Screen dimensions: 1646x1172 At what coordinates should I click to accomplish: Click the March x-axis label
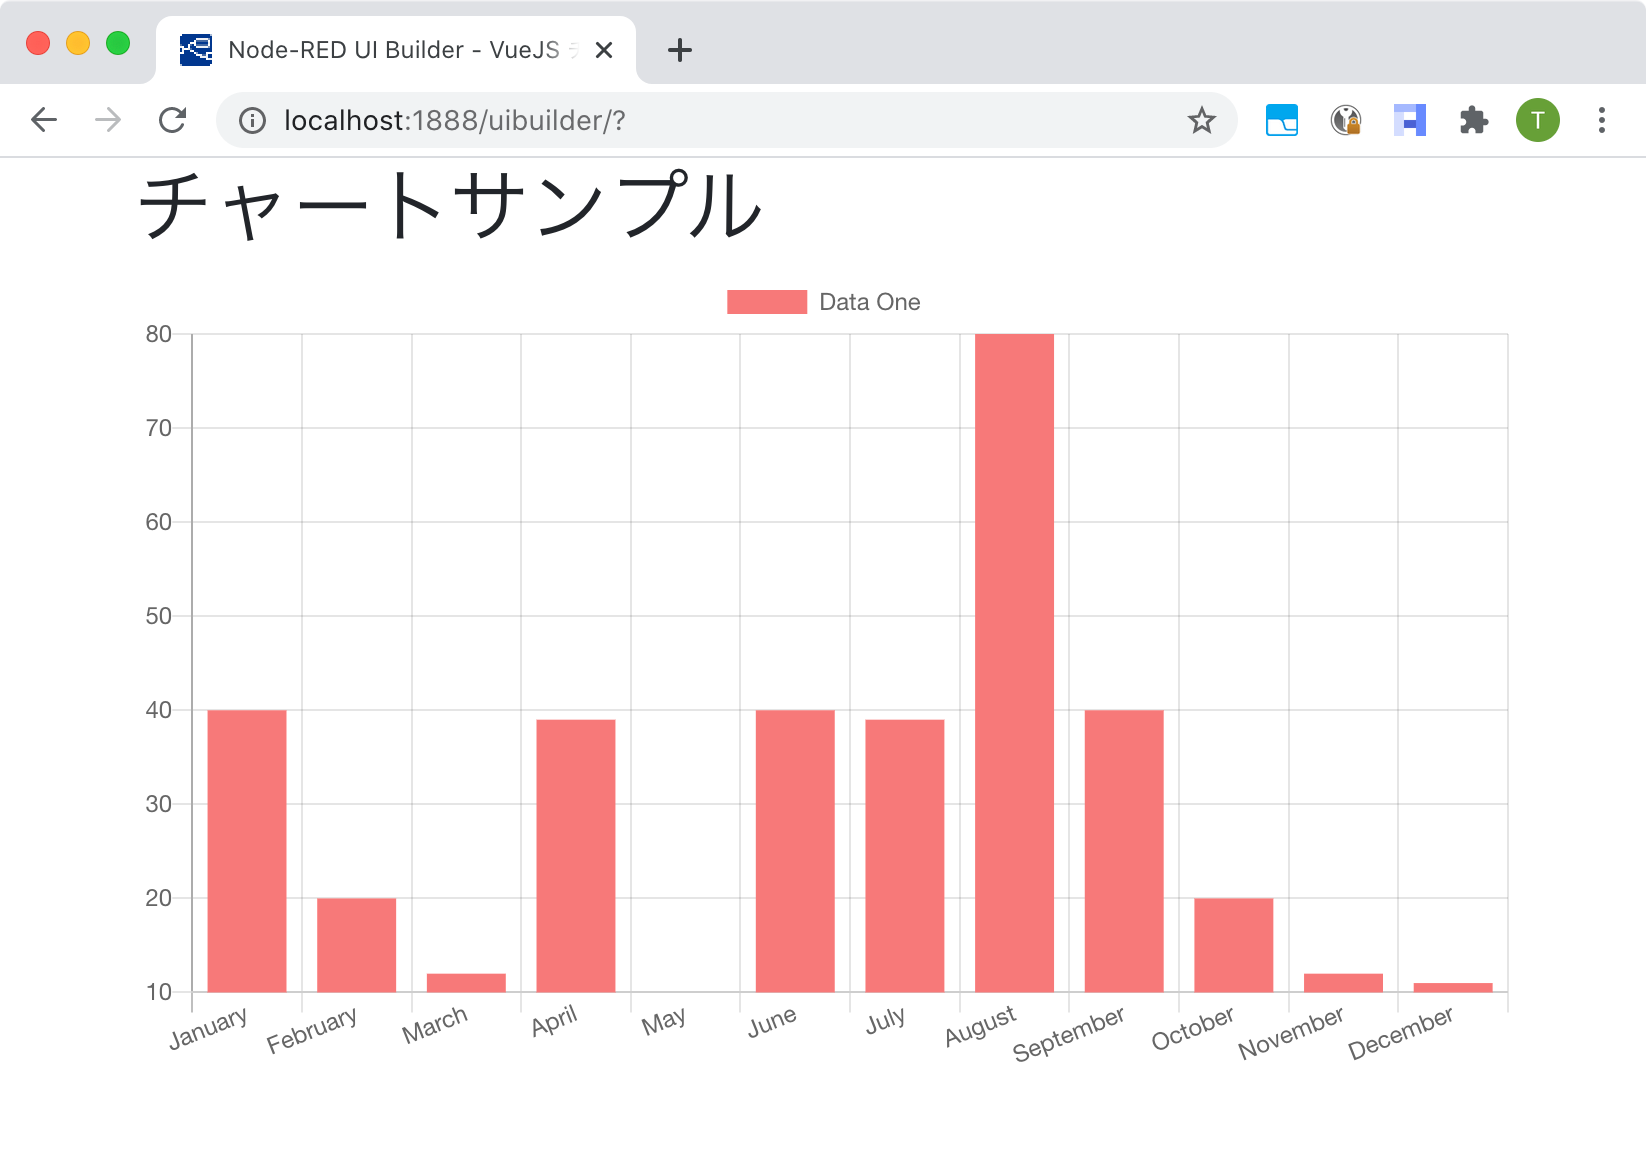[435, 1025]
